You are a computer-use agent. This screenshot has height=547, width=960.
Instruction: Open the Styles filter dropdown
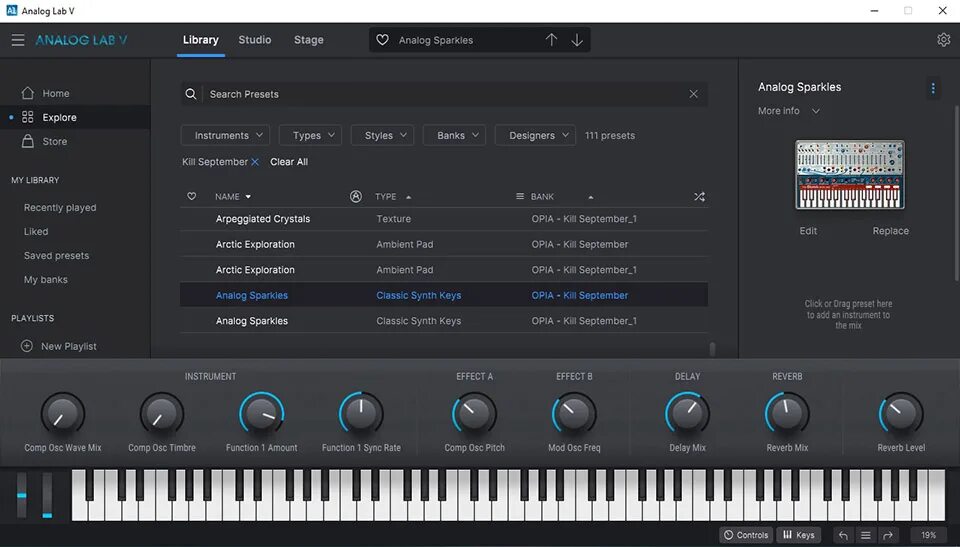click(x=383, y=135)
